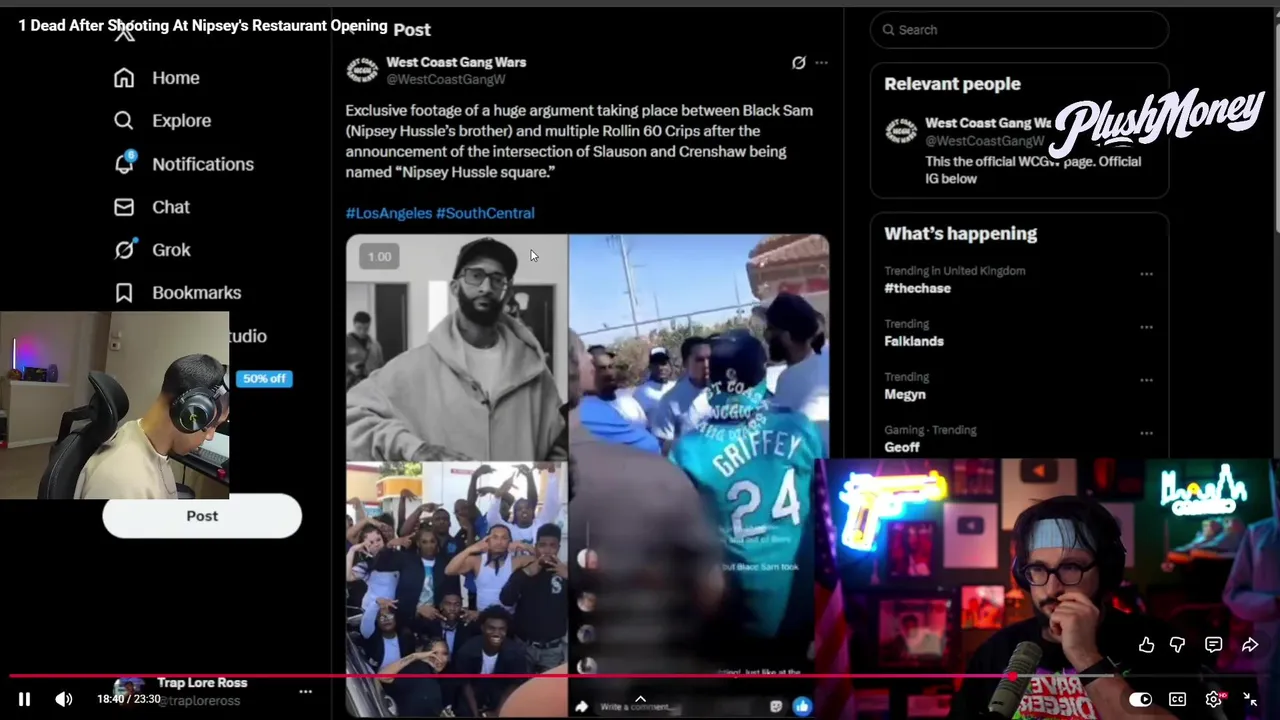This screenshot has height=720, width=1280.
Task: Click the blue thumbs-up icon under the post video
Action: (x=802, y=706)
